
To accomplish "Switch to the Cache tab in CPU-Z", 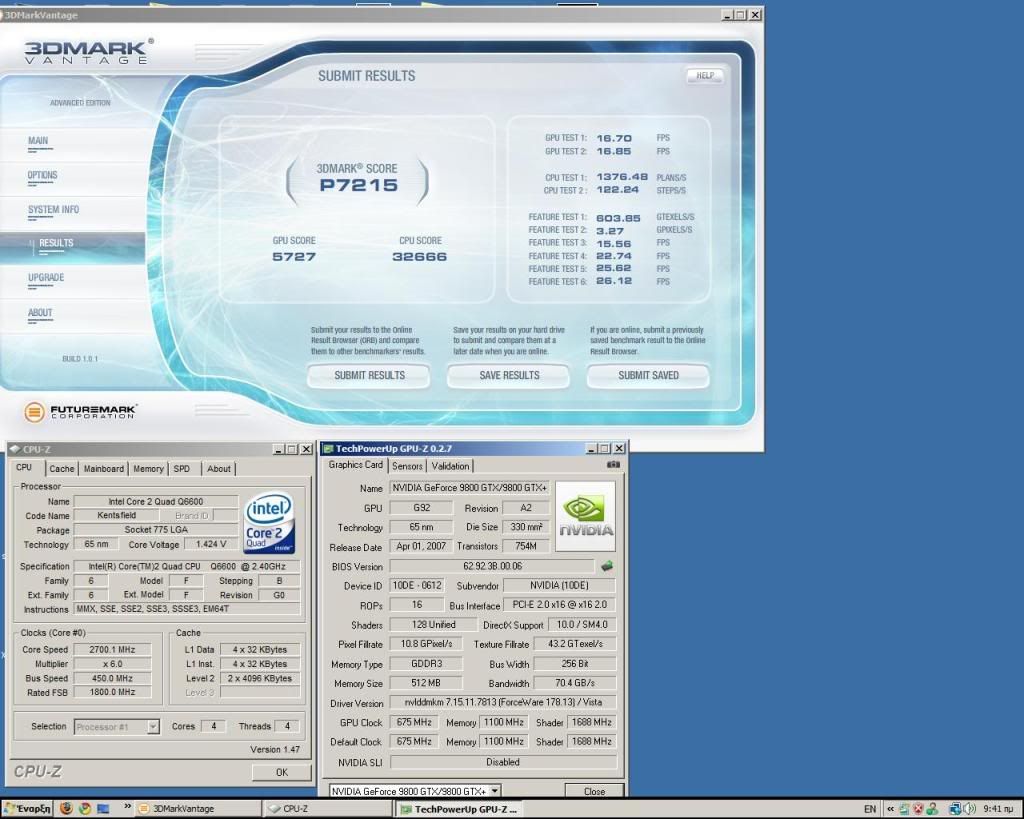I will [61, 469].
